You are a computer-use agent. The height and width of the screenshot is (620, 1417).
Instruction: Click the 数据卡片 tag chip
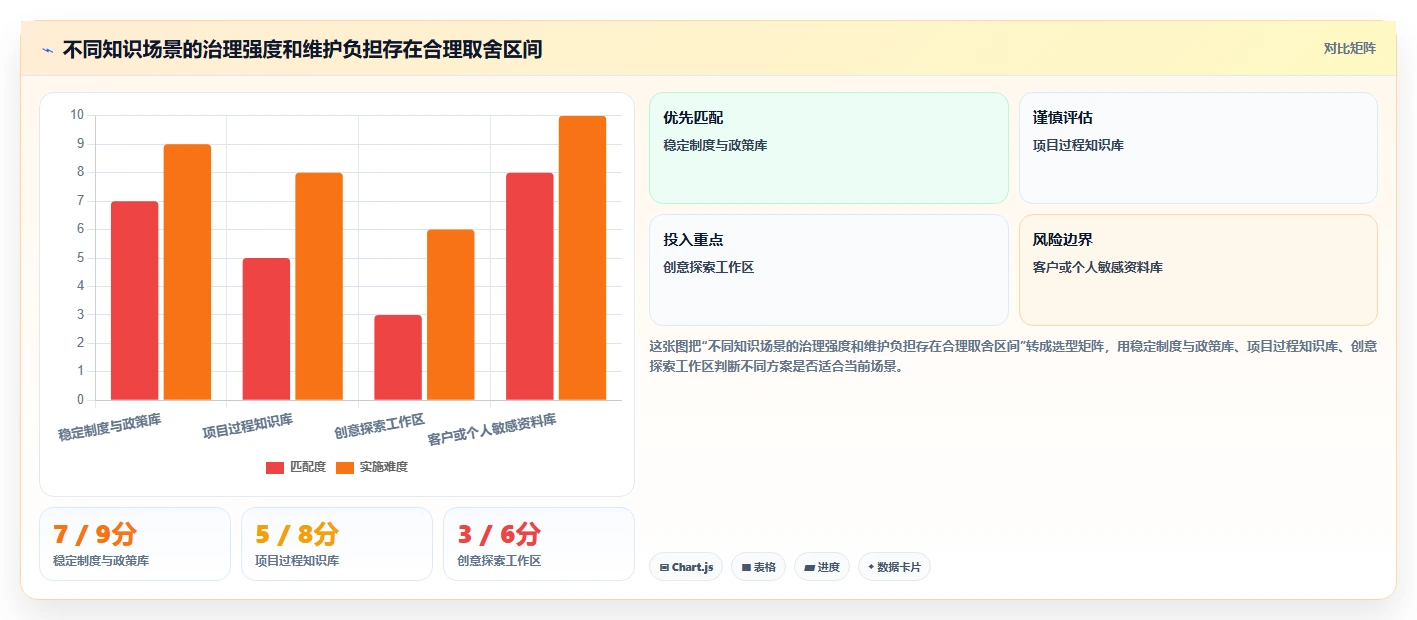click(894, 567)
